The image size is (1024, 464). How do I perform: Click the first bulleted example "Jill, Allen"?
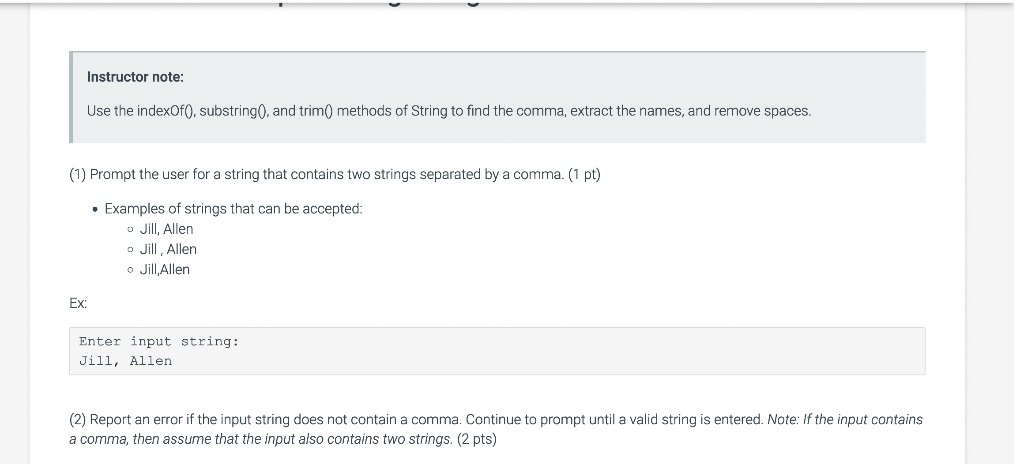point(166,229)
